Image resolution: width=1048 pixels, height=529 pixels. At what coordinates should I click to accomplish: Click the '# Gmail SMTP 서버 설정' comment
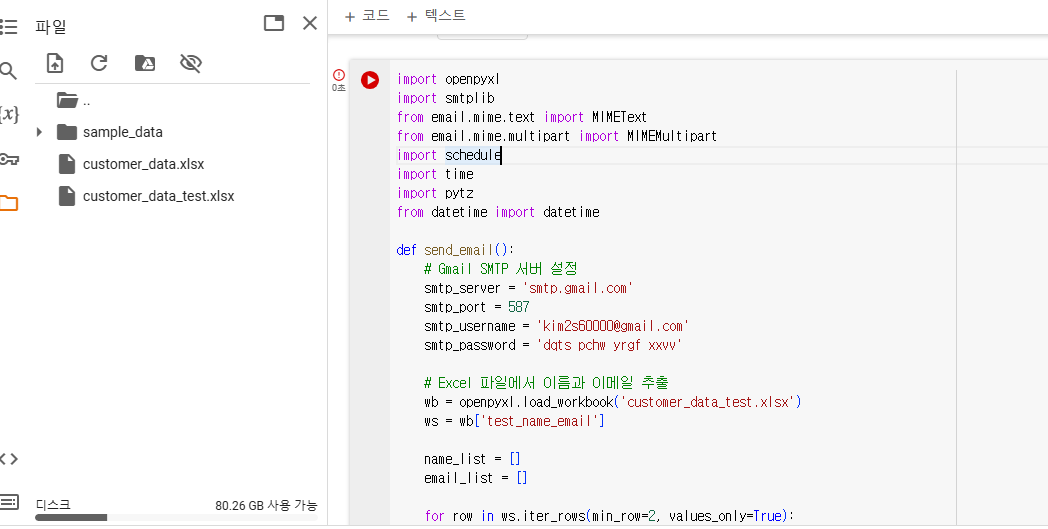point(501,269)
